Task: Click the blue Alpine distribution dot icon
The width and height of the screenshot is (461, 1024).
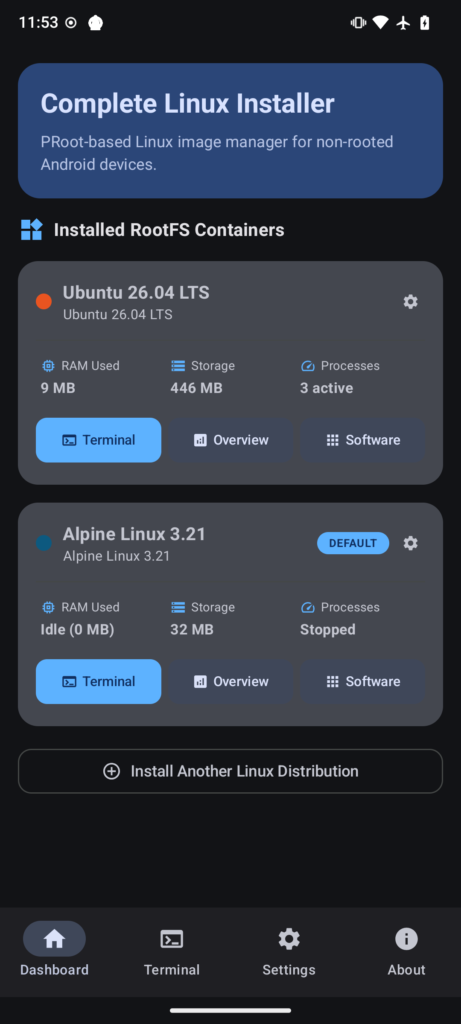Action: click(44, 543)
